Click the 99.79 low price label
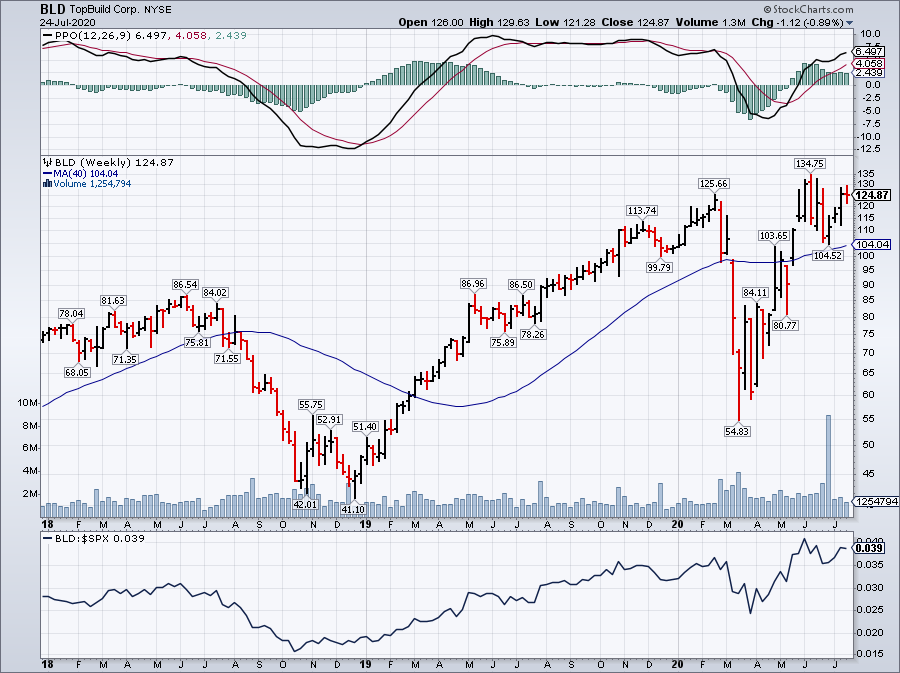The height and width of the screenshot is (673, 900). coord(659,267)
